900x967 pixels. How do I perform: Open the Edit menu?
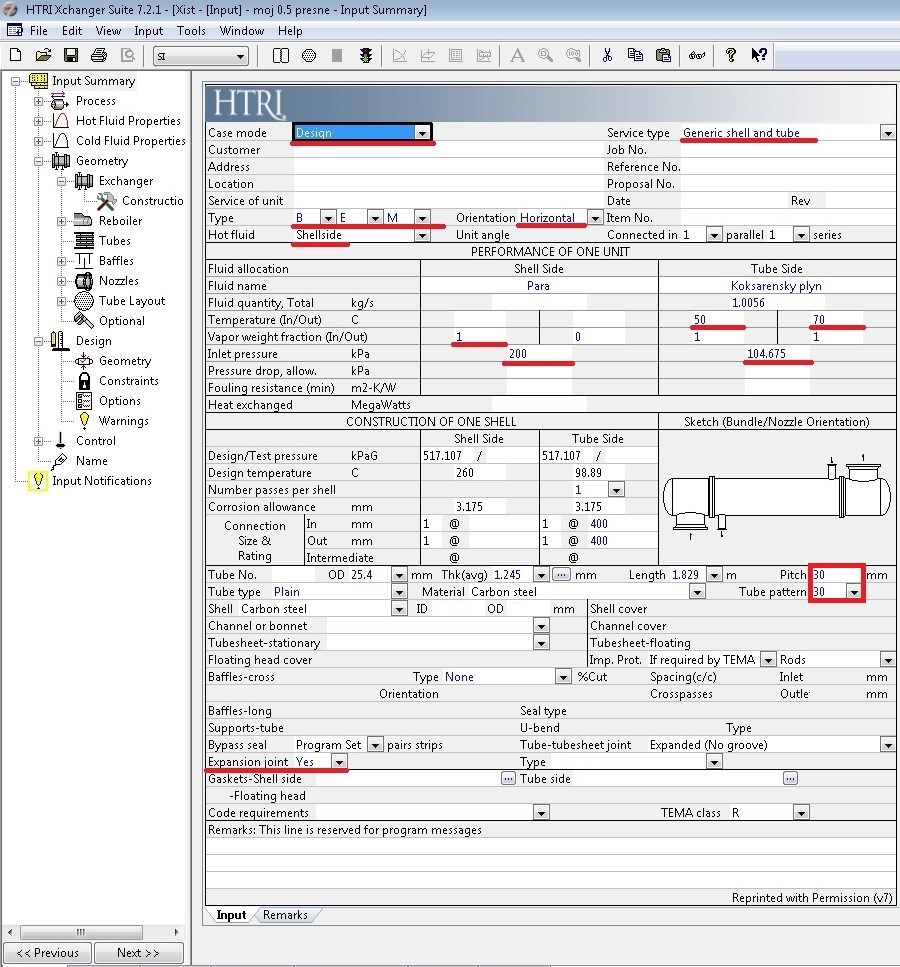pos(72,31)
